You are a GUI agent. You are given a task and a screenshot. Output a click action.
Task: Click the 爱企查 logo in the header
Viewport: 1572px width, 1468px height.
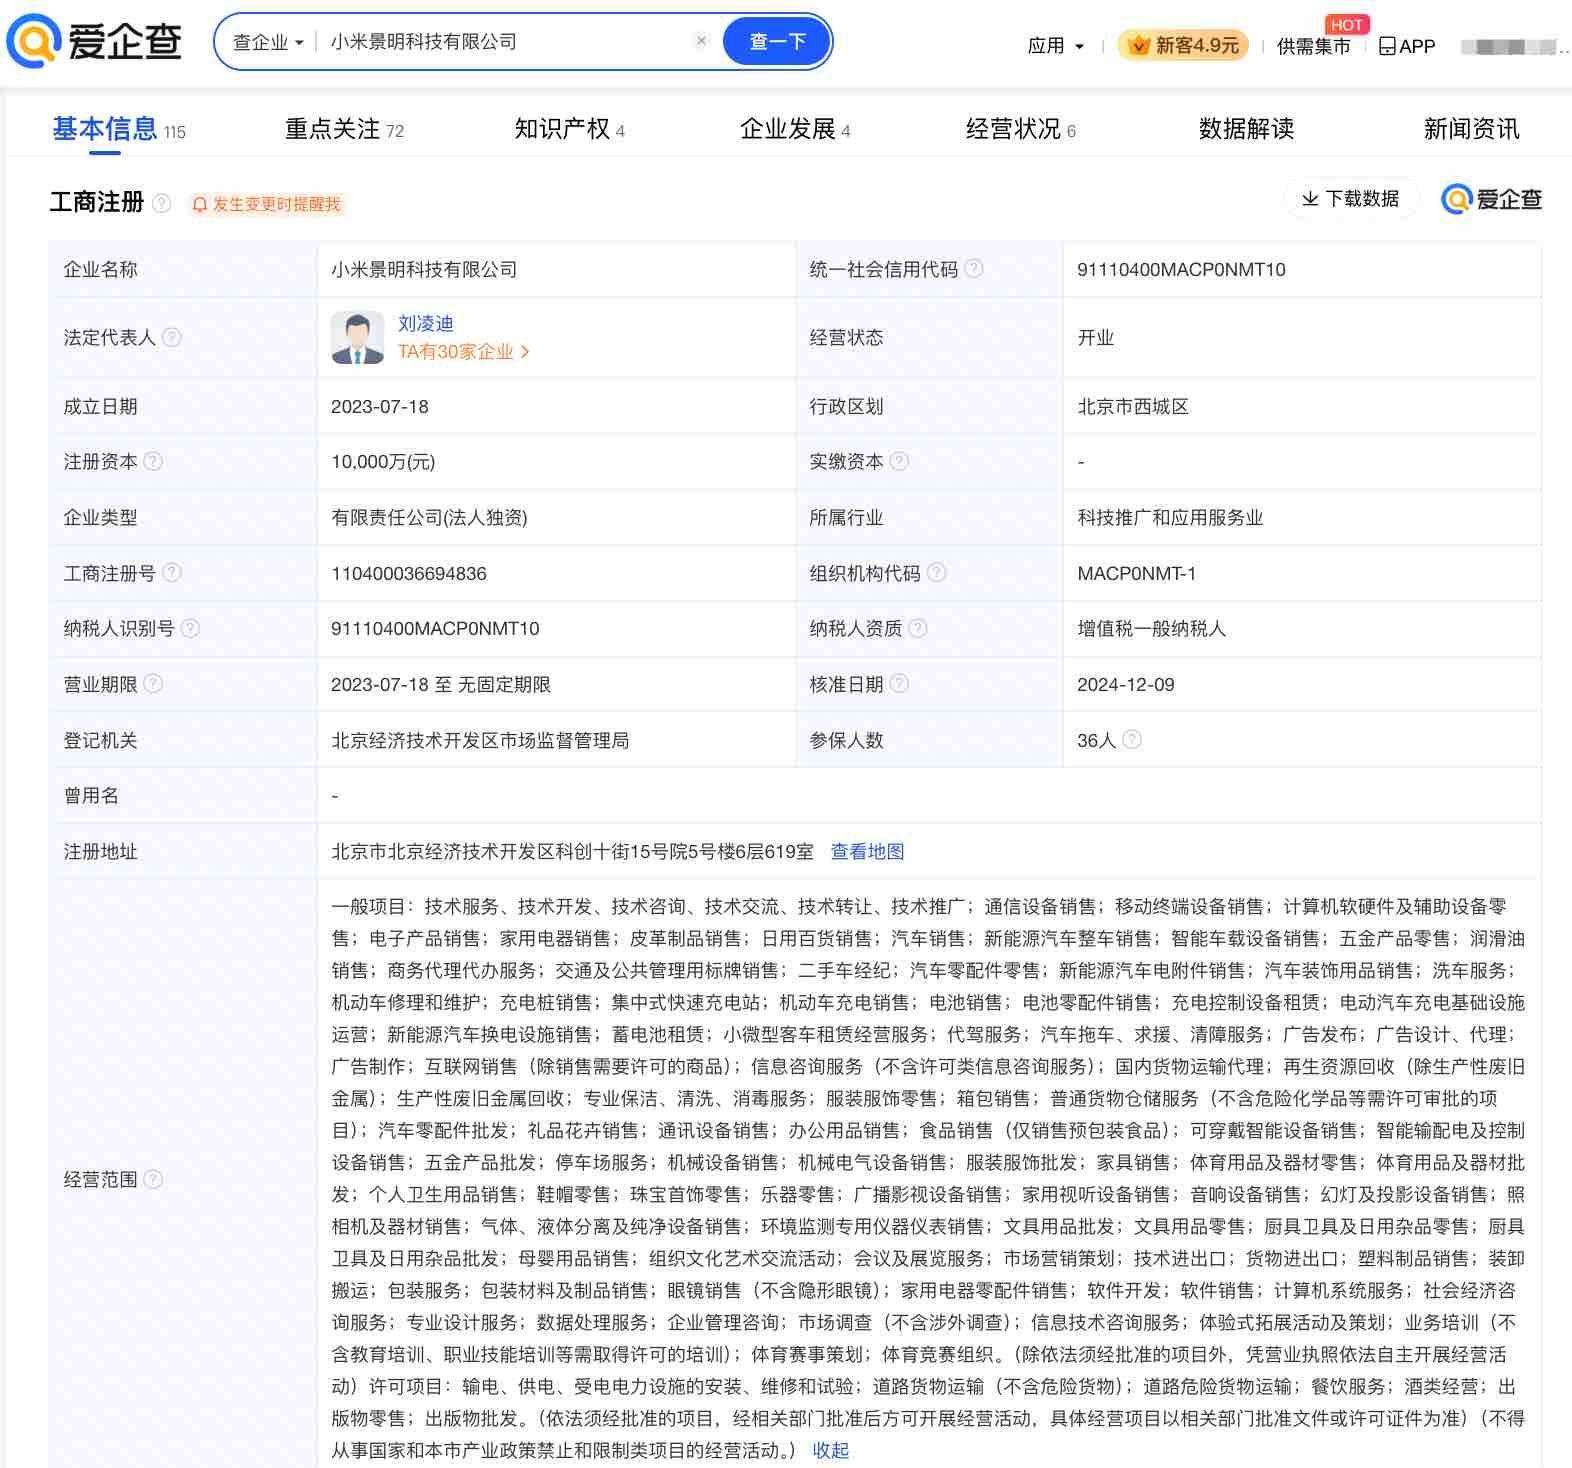94,42
